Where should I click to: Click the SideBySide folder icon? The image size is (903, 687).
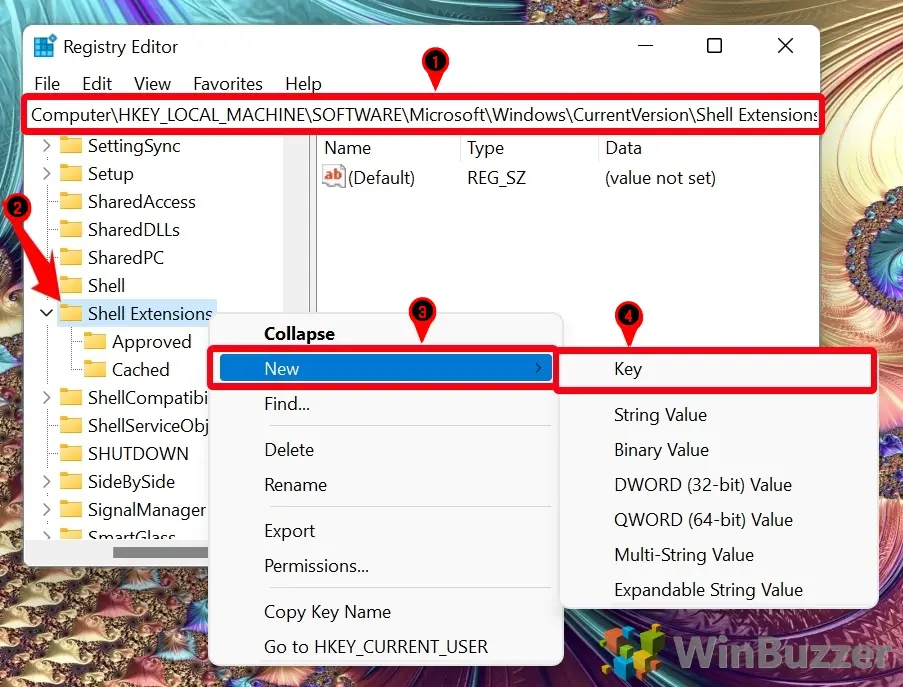71,481
